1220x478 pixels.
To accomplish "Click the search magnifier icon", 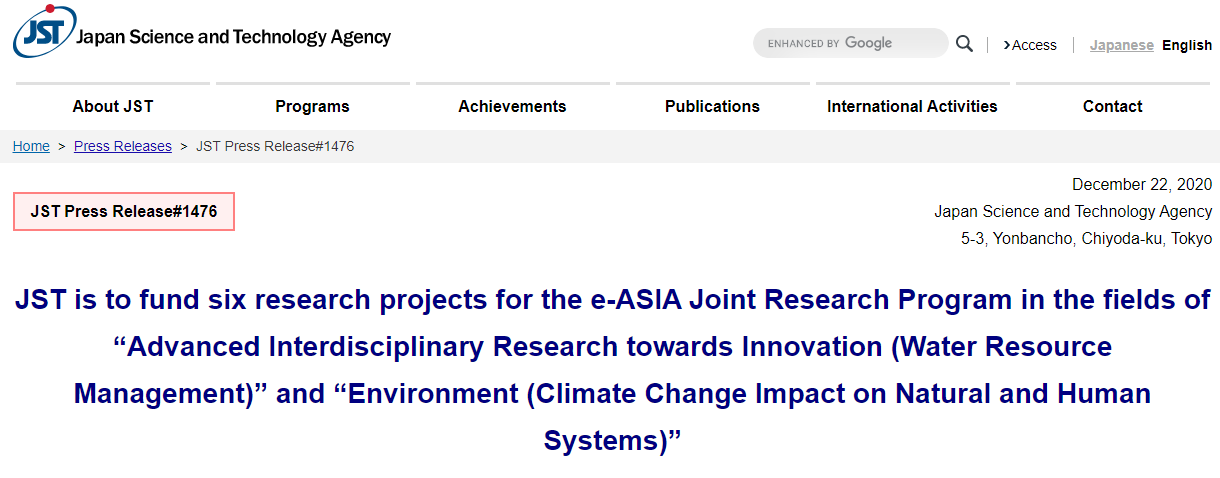I will pyautogui.click(x=964, y=43).
